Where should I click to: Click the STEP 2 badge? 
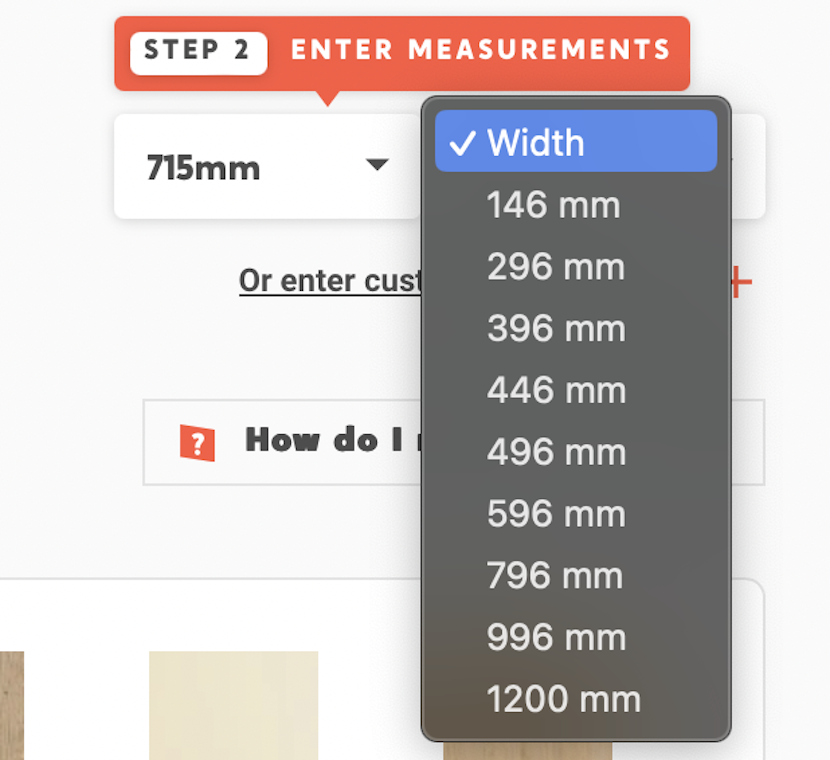click(197, 51)
